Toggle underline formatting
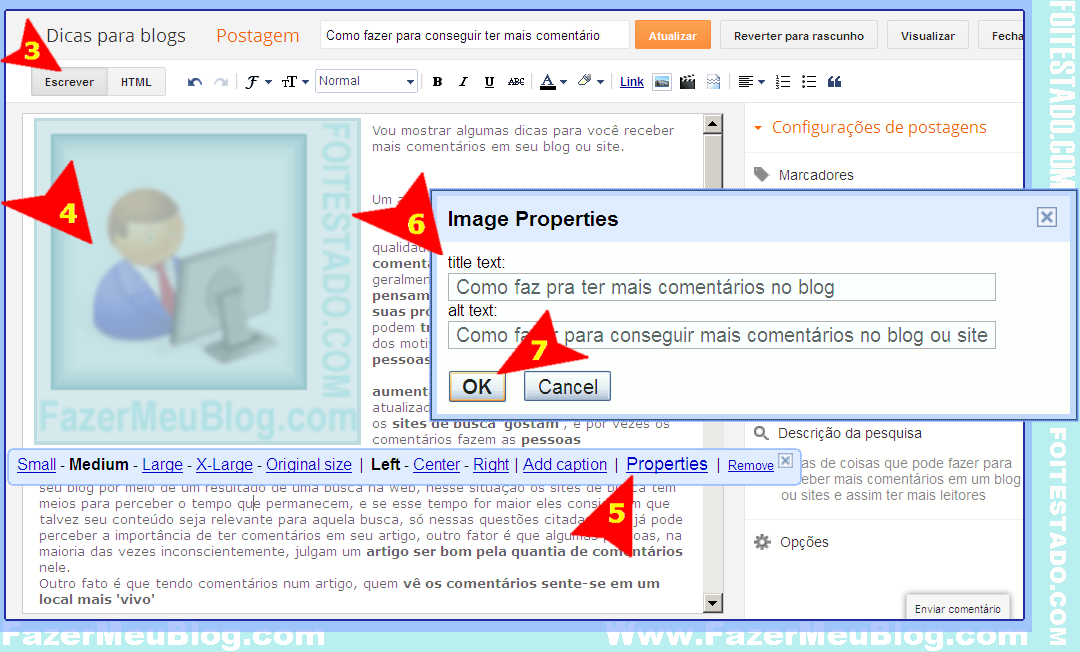Screen dimensions: 1080x652 tap(489, 82)
